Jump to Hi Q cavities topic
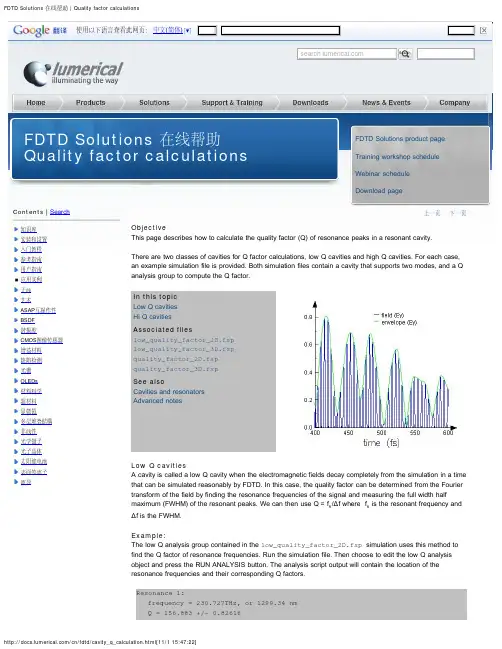Viewport: 502px width, 649px height. 152,317
